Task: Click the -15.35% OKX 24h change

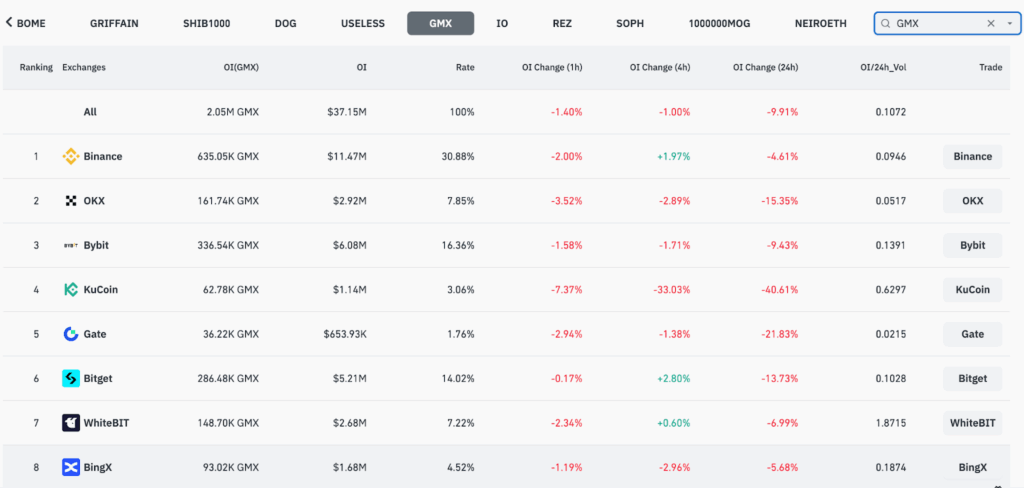Action: 779,201
